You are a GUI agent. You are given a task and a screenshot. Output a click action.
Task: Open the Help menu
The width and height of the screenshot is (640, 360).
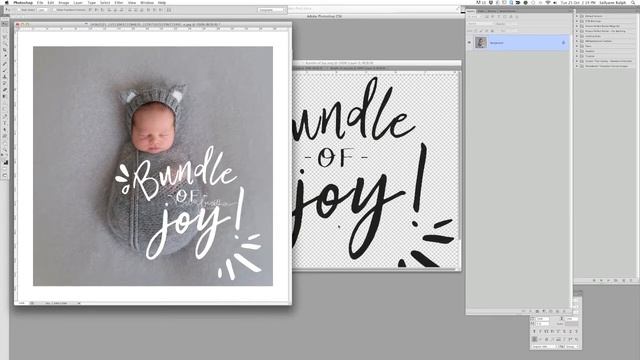tap(162, 2)
